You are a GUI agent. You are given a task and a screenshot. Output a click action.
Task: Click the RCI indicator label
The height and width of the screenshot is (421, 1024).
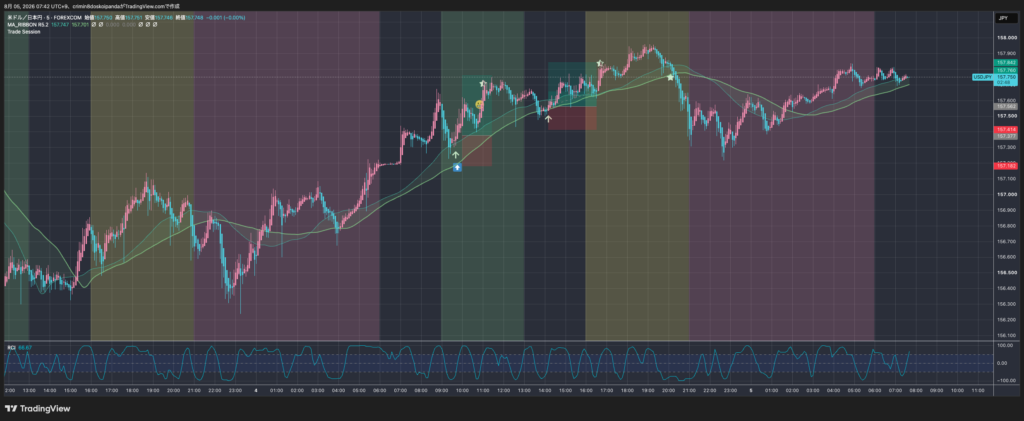[x=10, y=346]
